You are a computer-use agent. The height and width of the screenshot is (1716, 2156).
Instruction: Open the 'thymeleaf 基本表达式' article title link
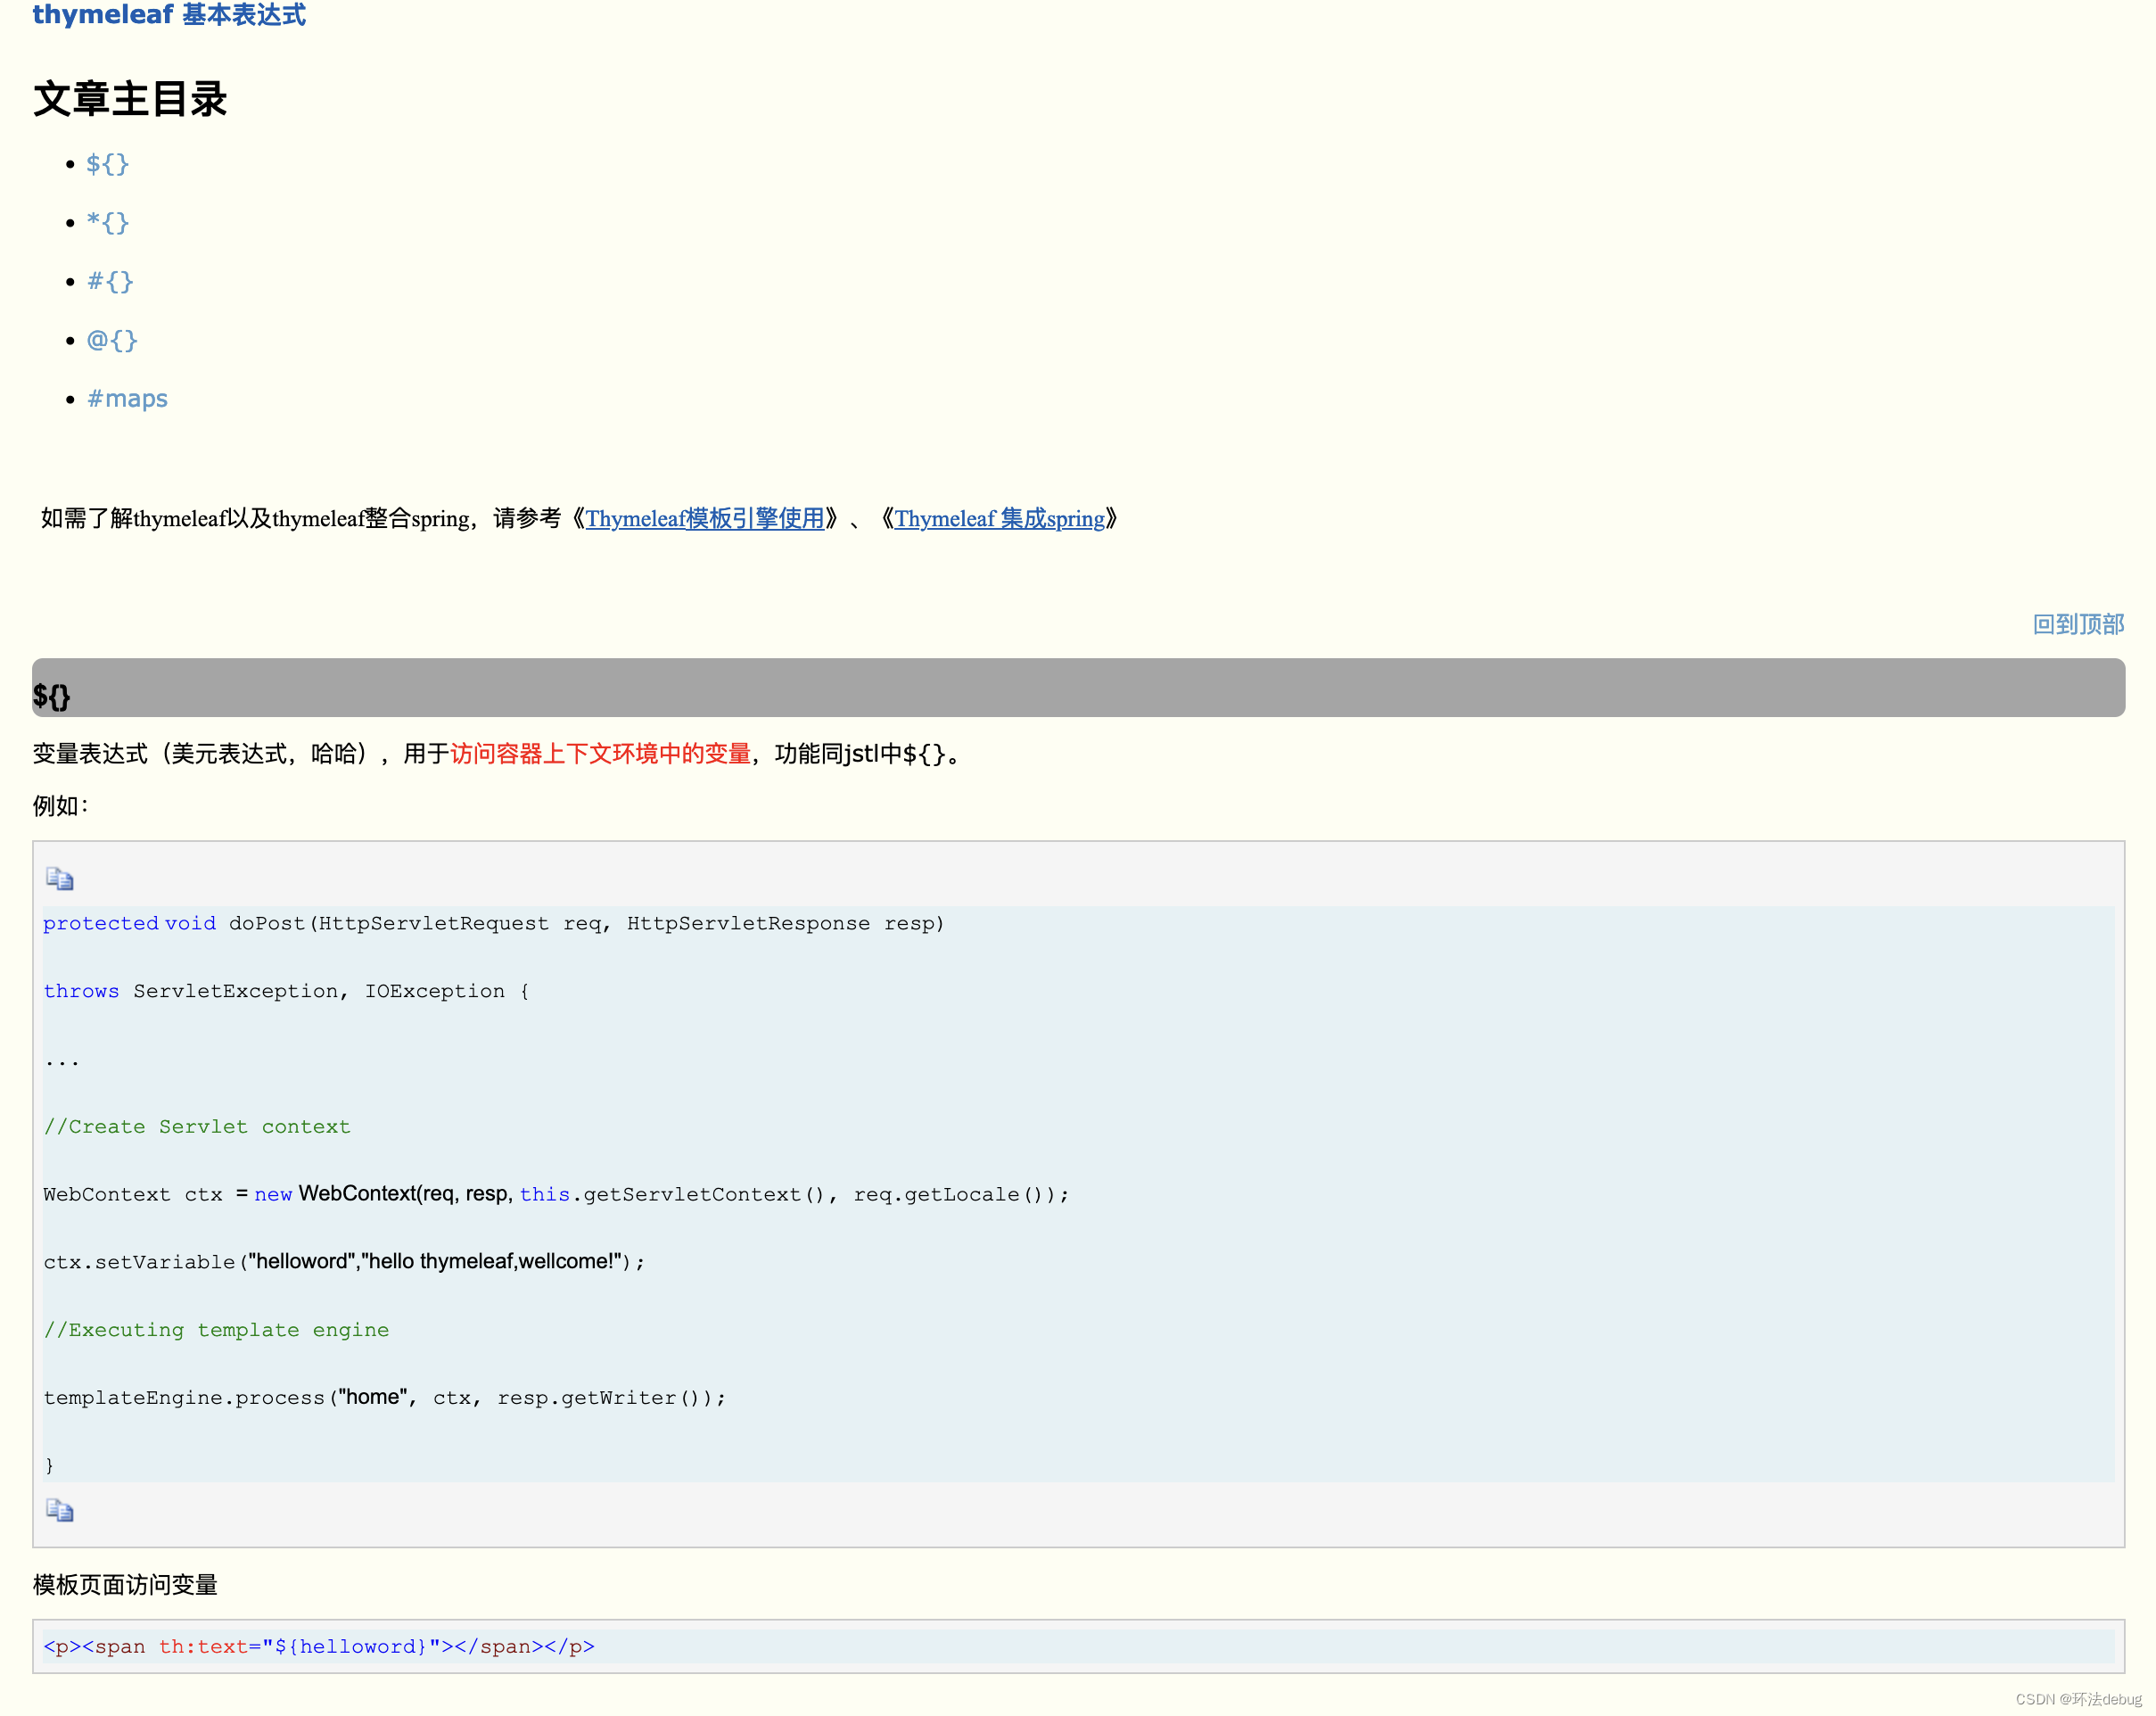click(169, 15)
